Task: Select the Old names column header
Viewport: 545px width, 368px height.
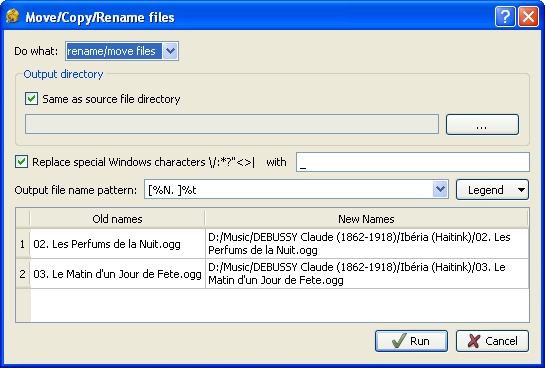Action: (x=117, y=219)
